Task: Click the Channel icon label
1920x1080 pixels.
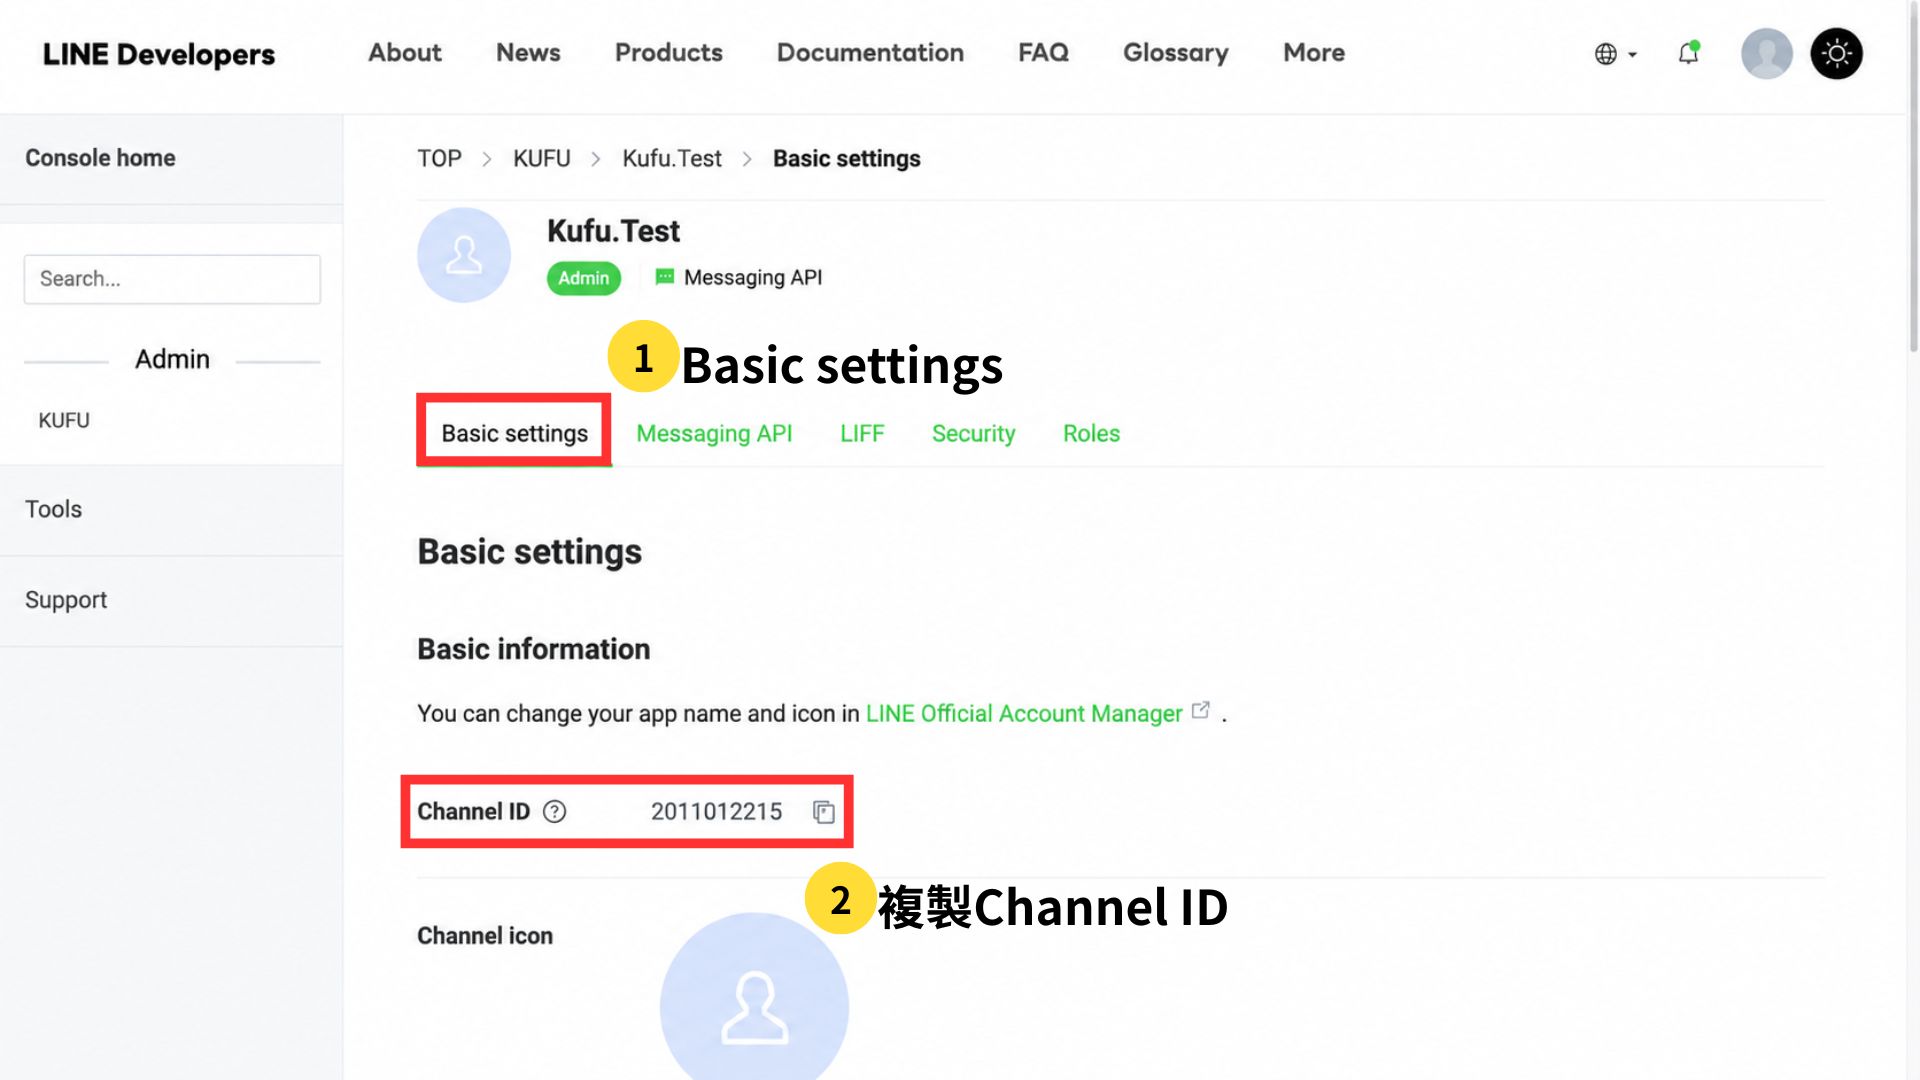Action: [485, 936]
